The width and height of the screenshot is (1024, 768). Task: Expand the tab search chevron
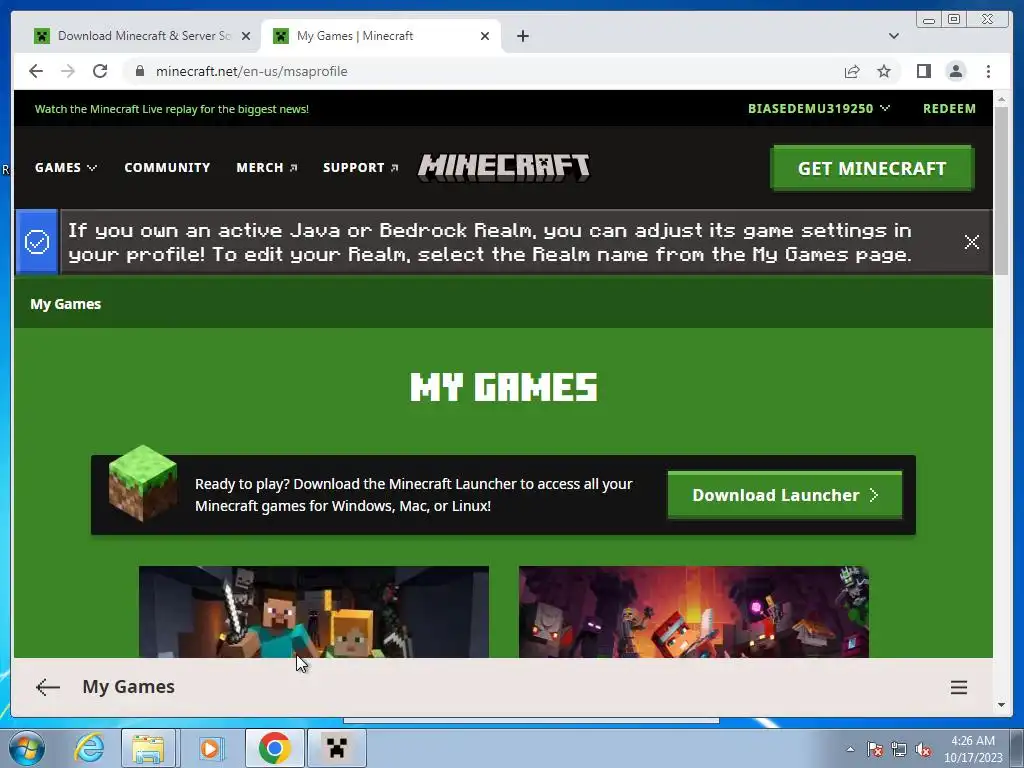pyautogui.click(x=893, y=36)
